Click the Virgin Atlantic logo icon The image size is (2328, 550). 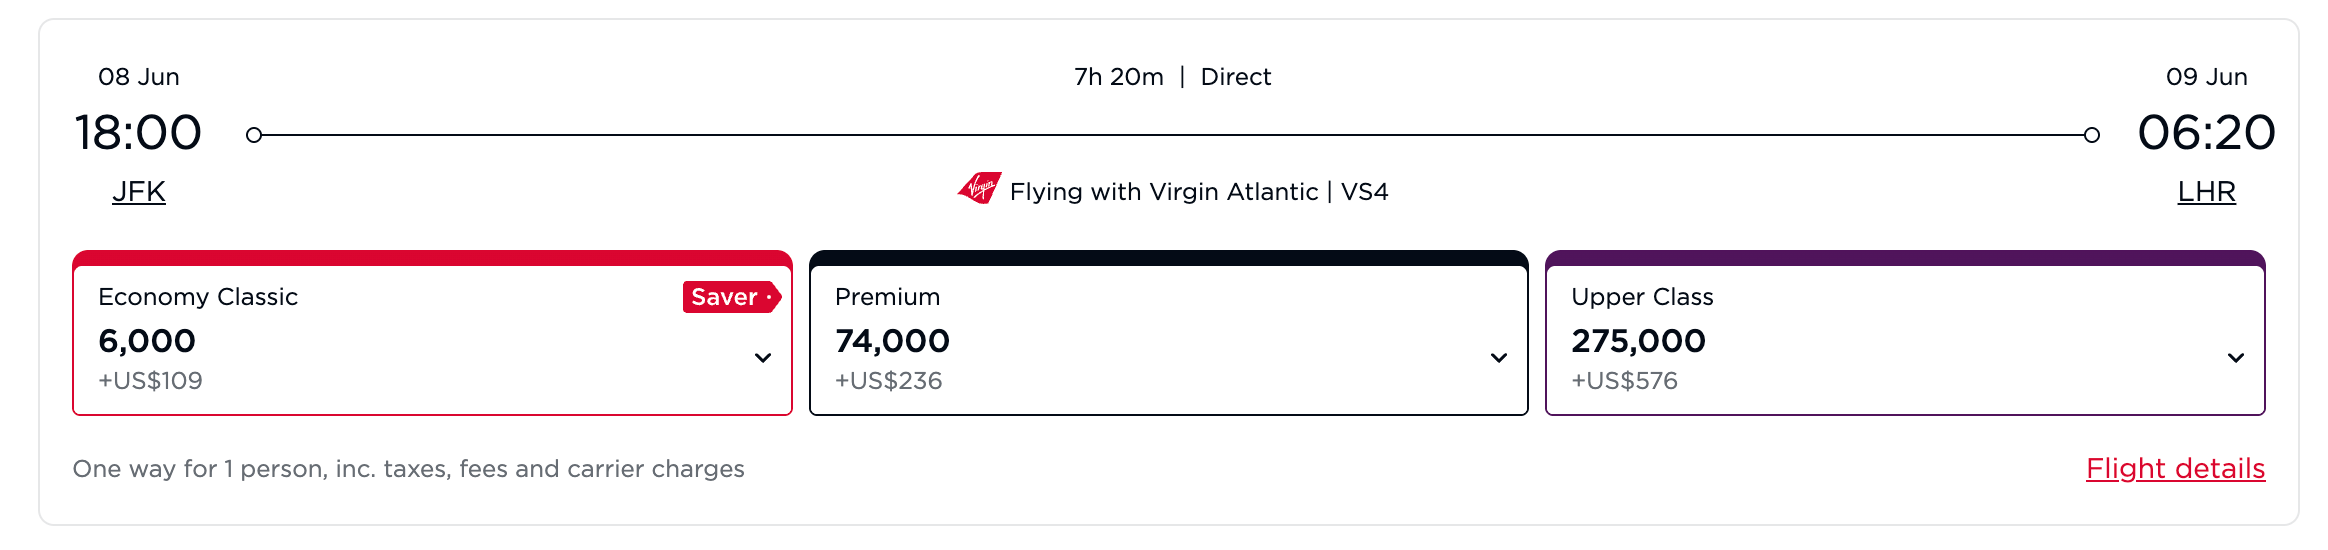[x=979, y=188]
